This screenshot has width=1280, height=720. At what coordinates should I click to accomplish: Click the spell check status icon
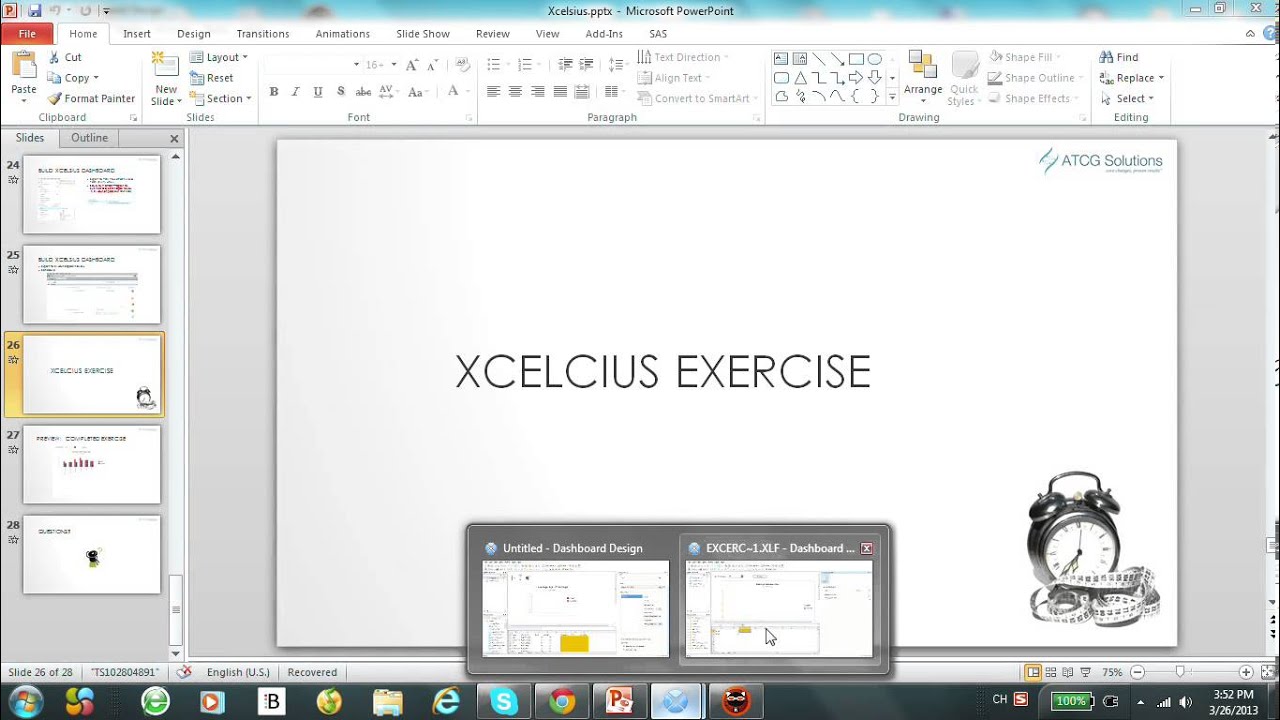pos(183,672)
